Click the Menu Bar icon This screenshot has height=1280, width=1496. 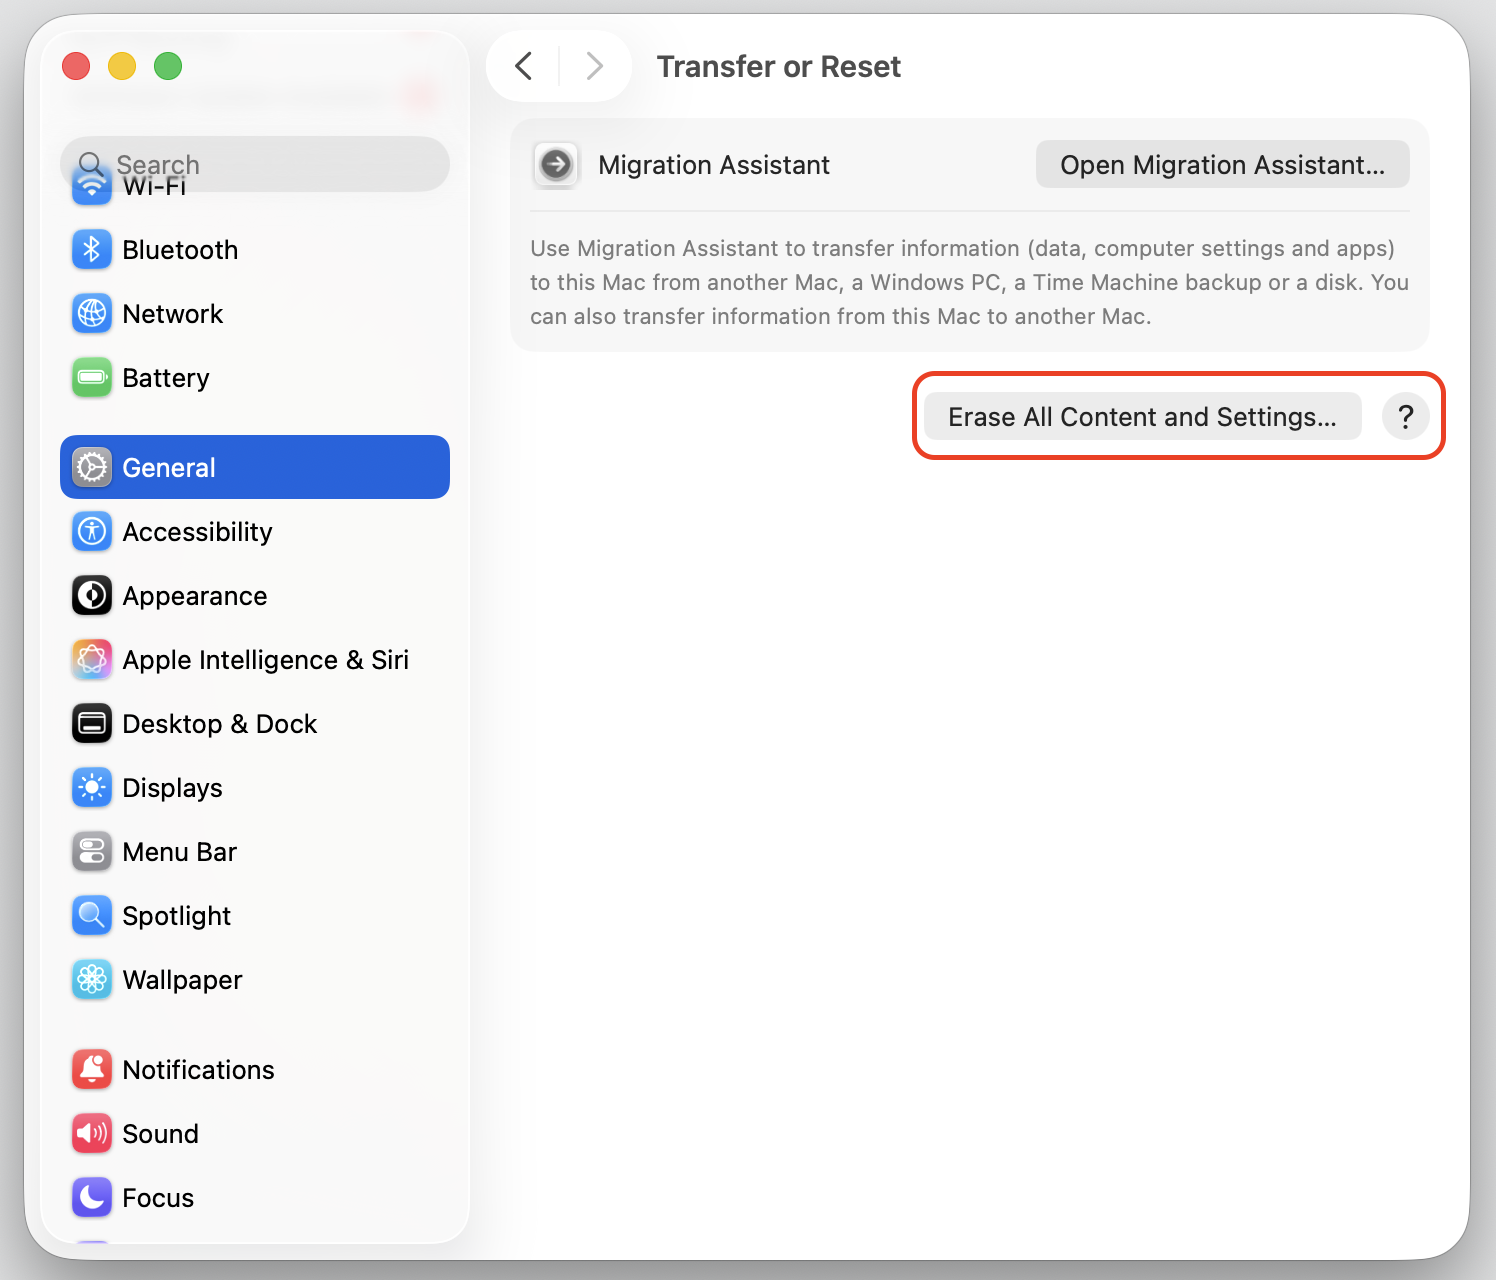92,852
